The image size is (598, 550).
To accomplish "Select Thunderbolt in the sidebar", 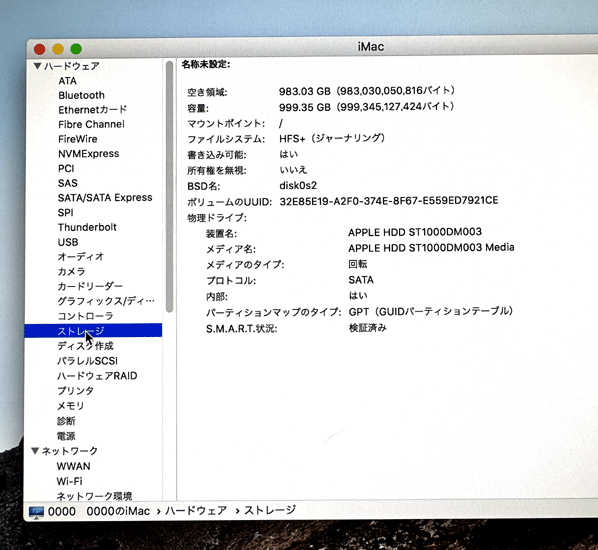I will tap(87, 227).
